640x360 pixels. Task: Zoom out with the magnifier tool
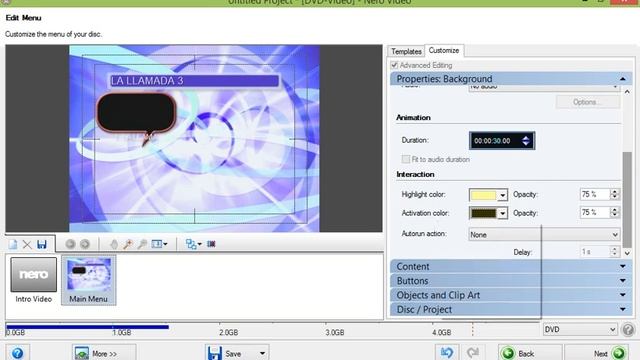[142, 244]
